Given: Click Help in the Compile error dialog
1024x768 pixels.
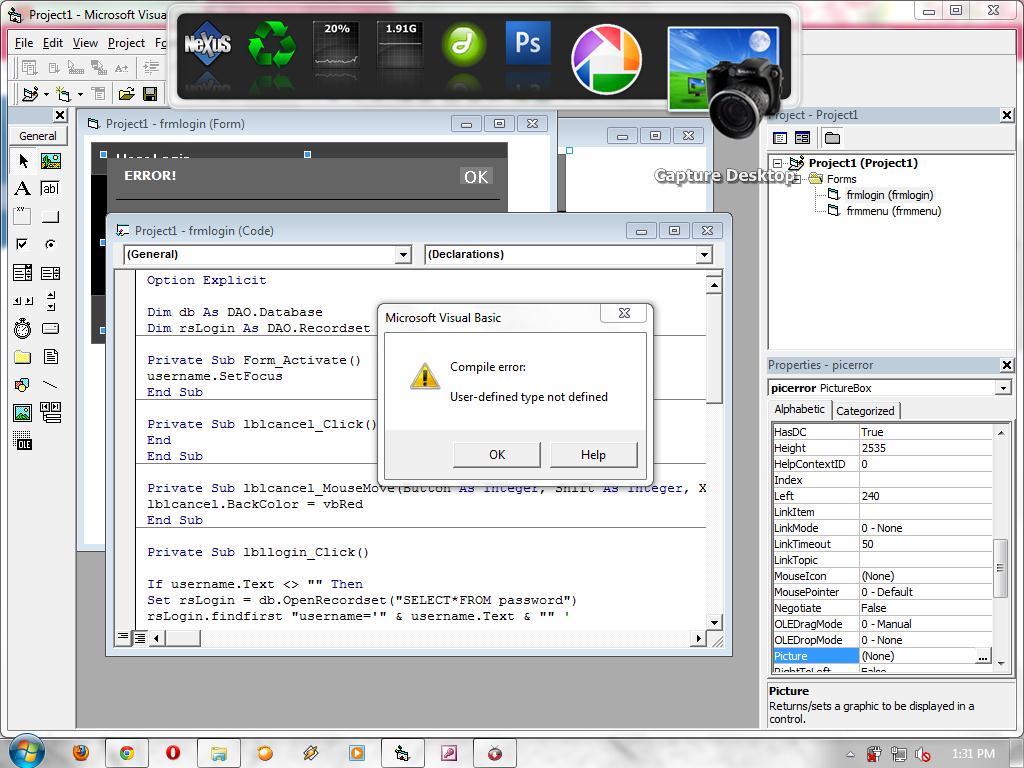Looking at the screenshot, I should [593, 455].
